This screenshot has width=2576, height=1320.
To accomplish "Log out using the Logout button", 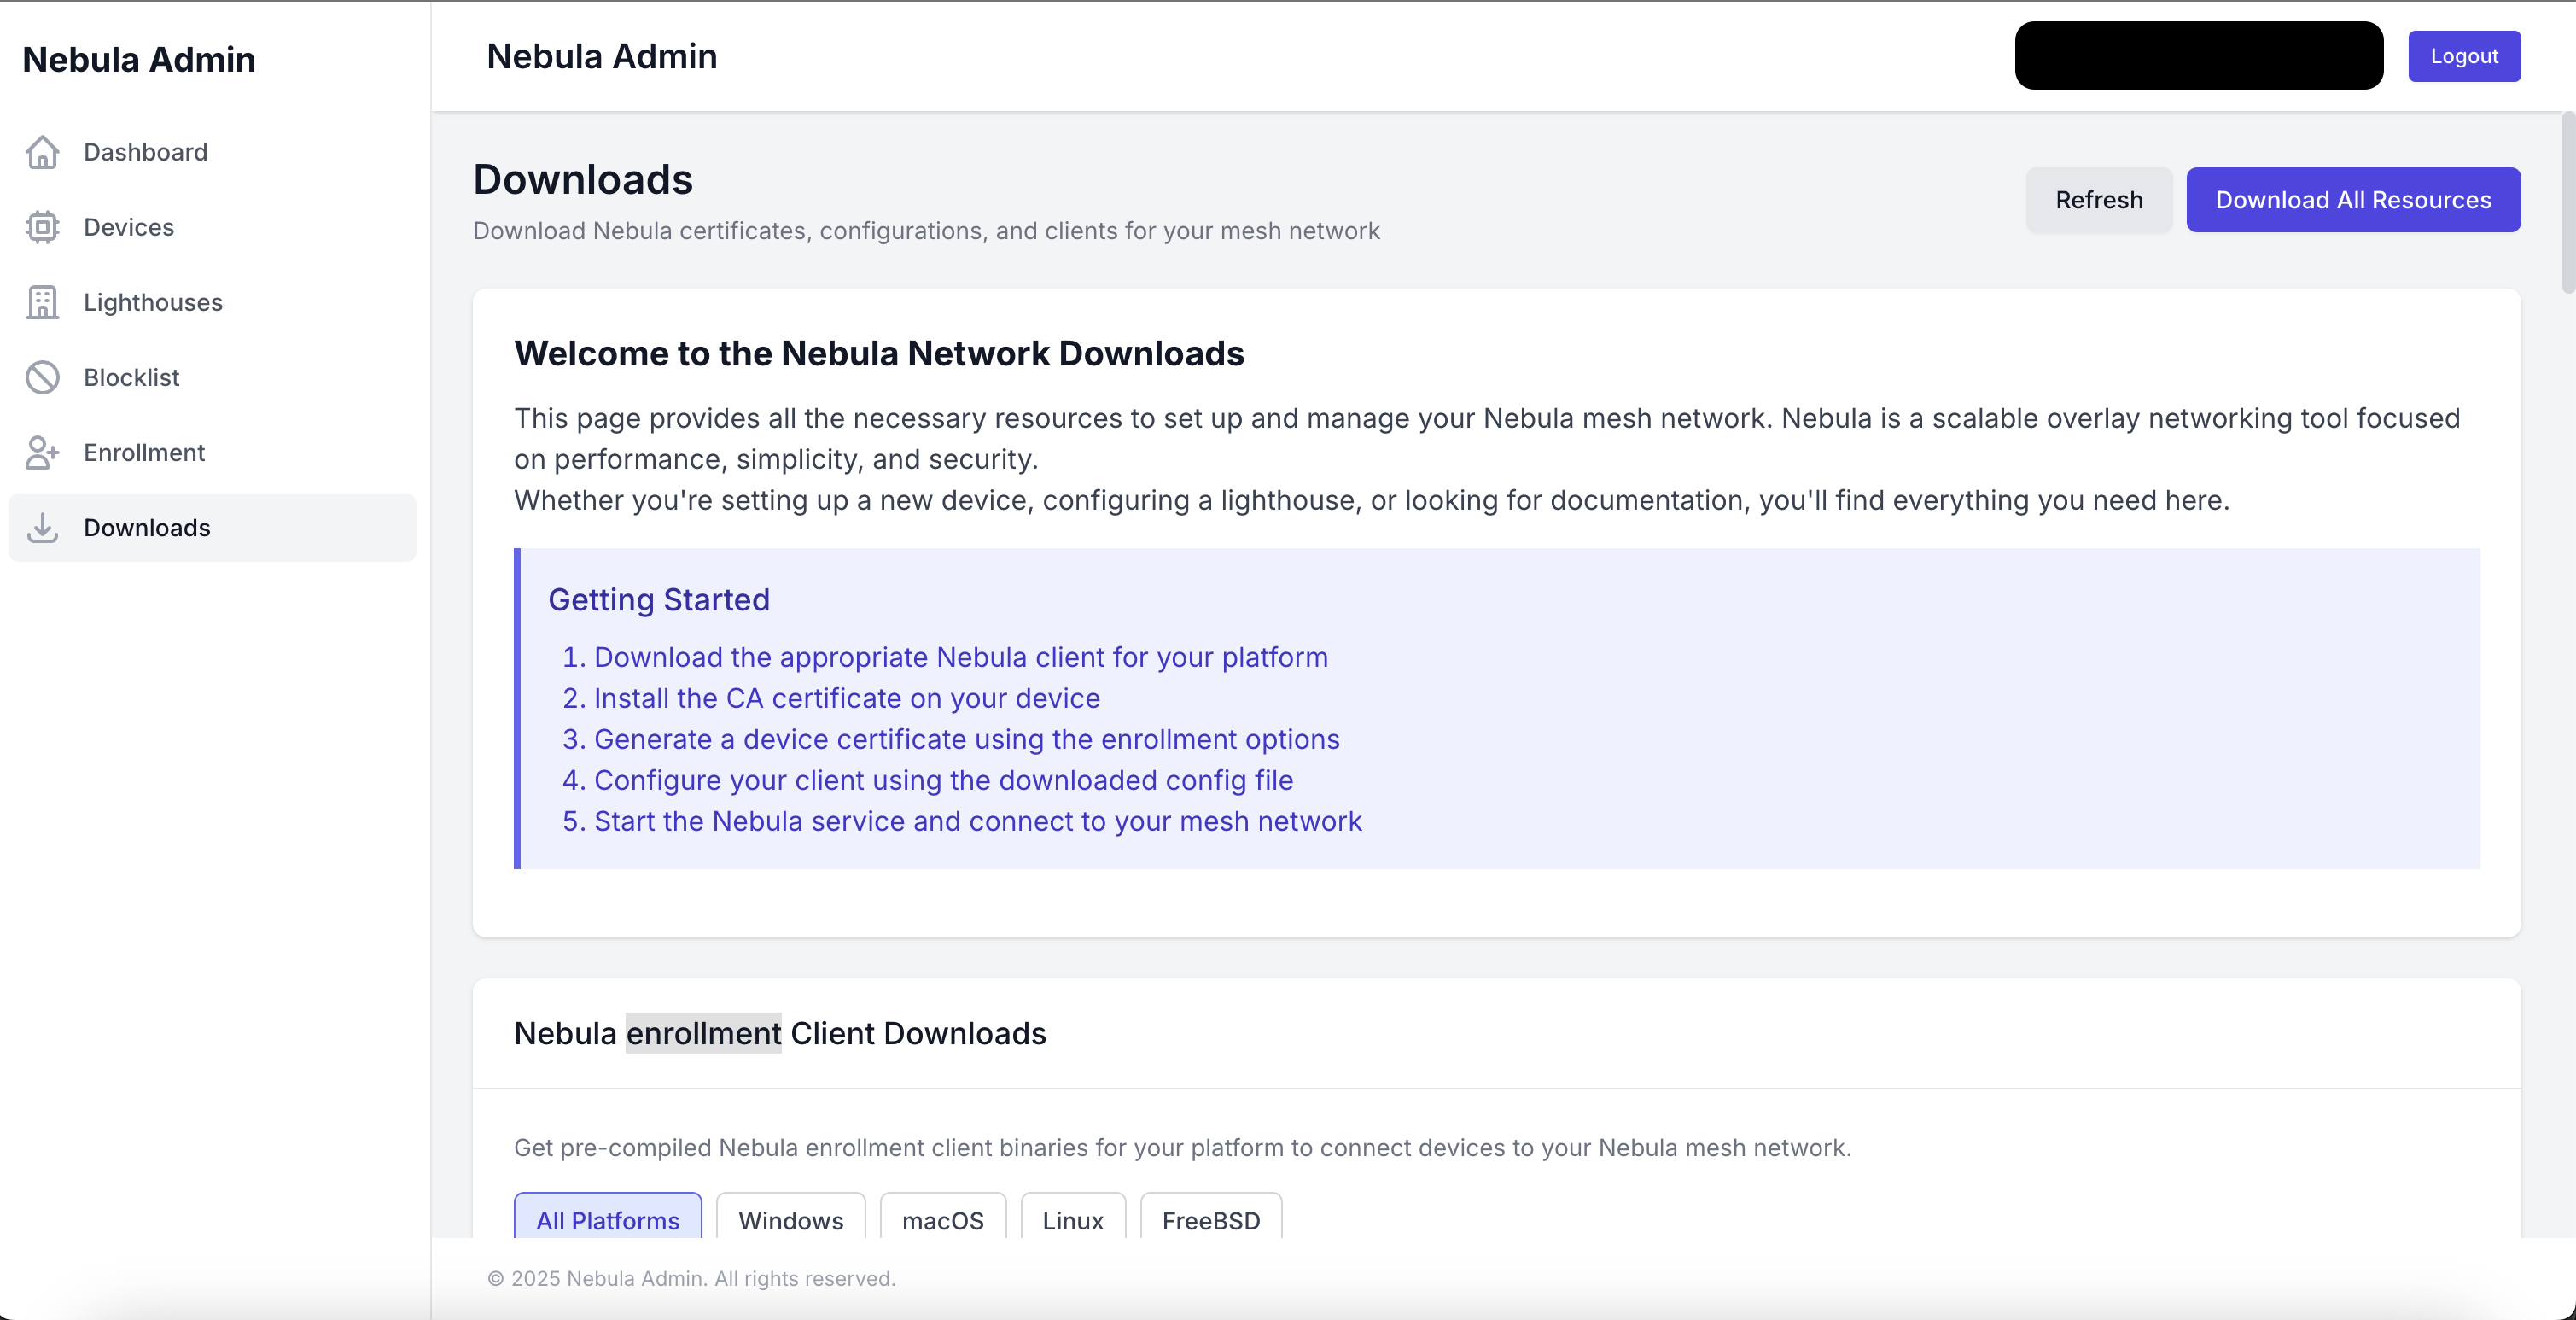I will click(x=2463, y=56).
